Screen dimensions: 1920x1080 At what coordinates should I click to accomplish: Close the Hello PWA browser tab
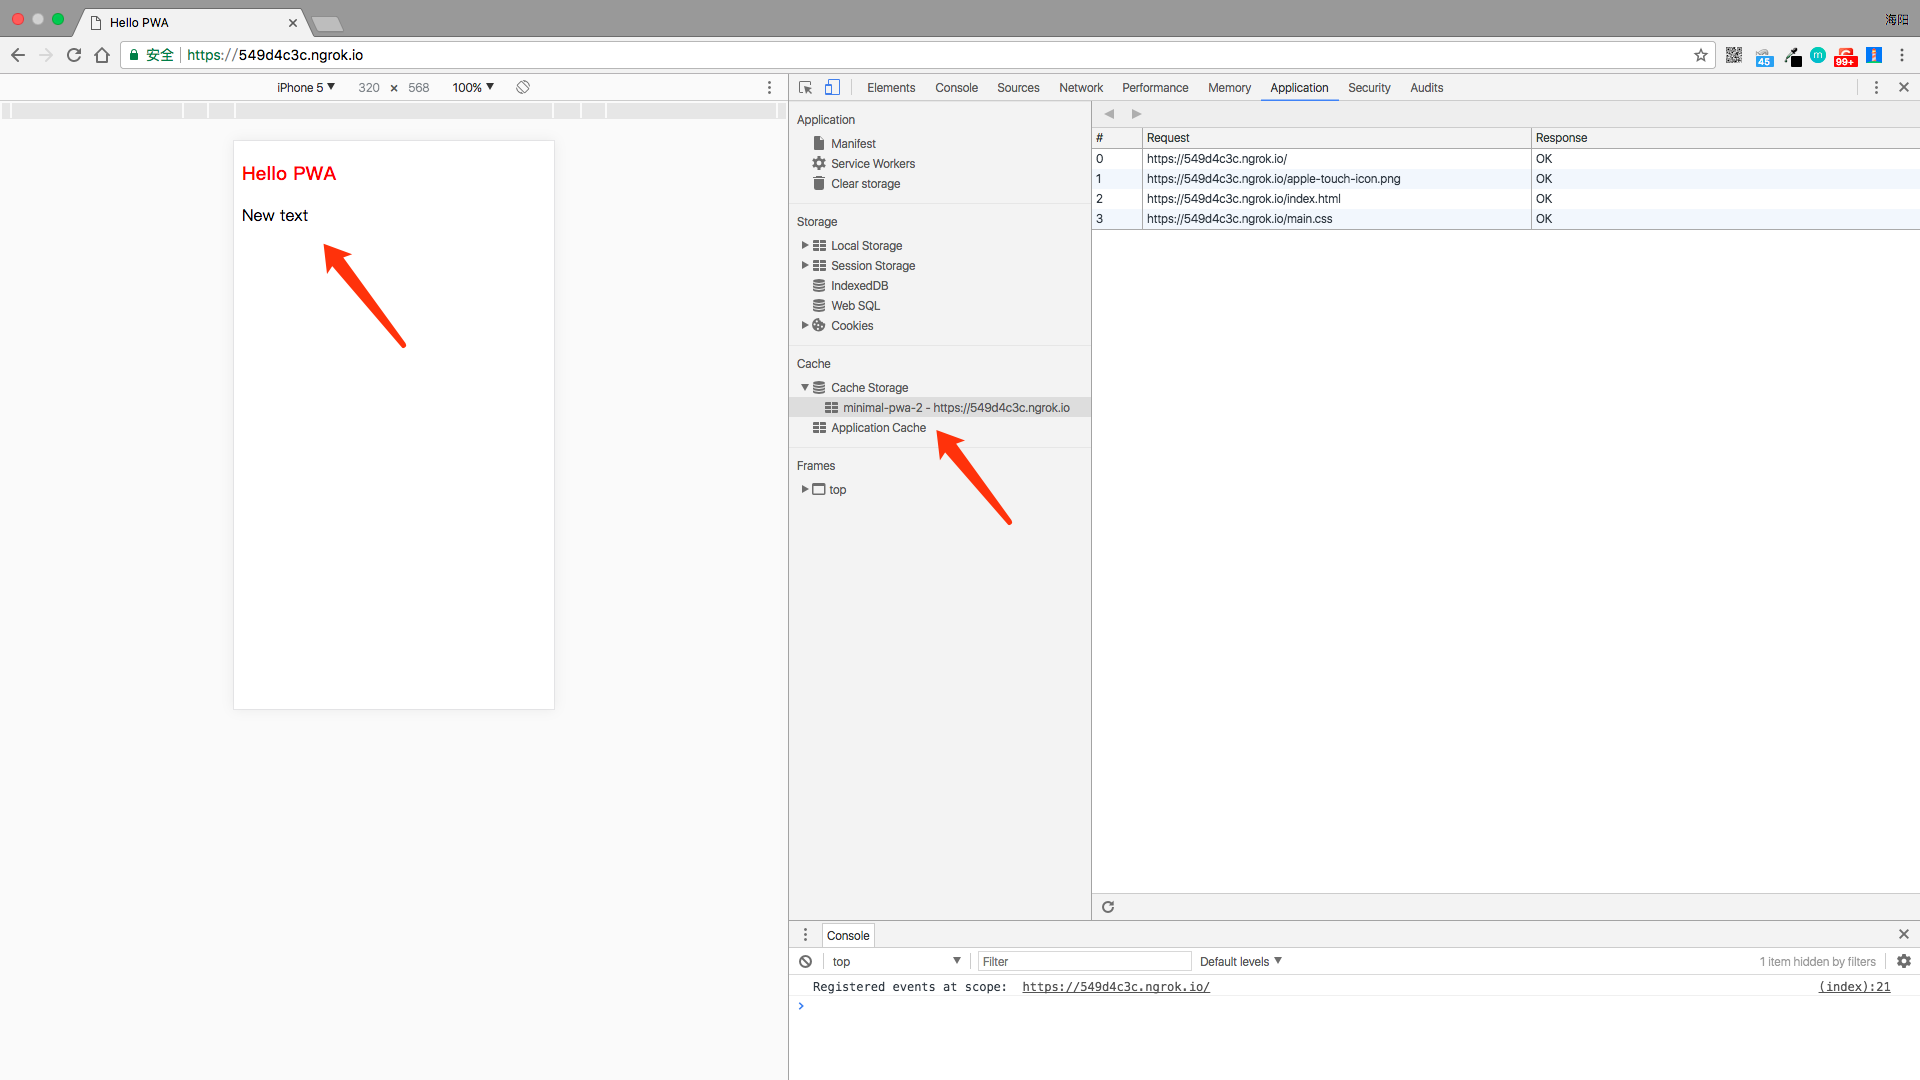(x=293, y=22)
